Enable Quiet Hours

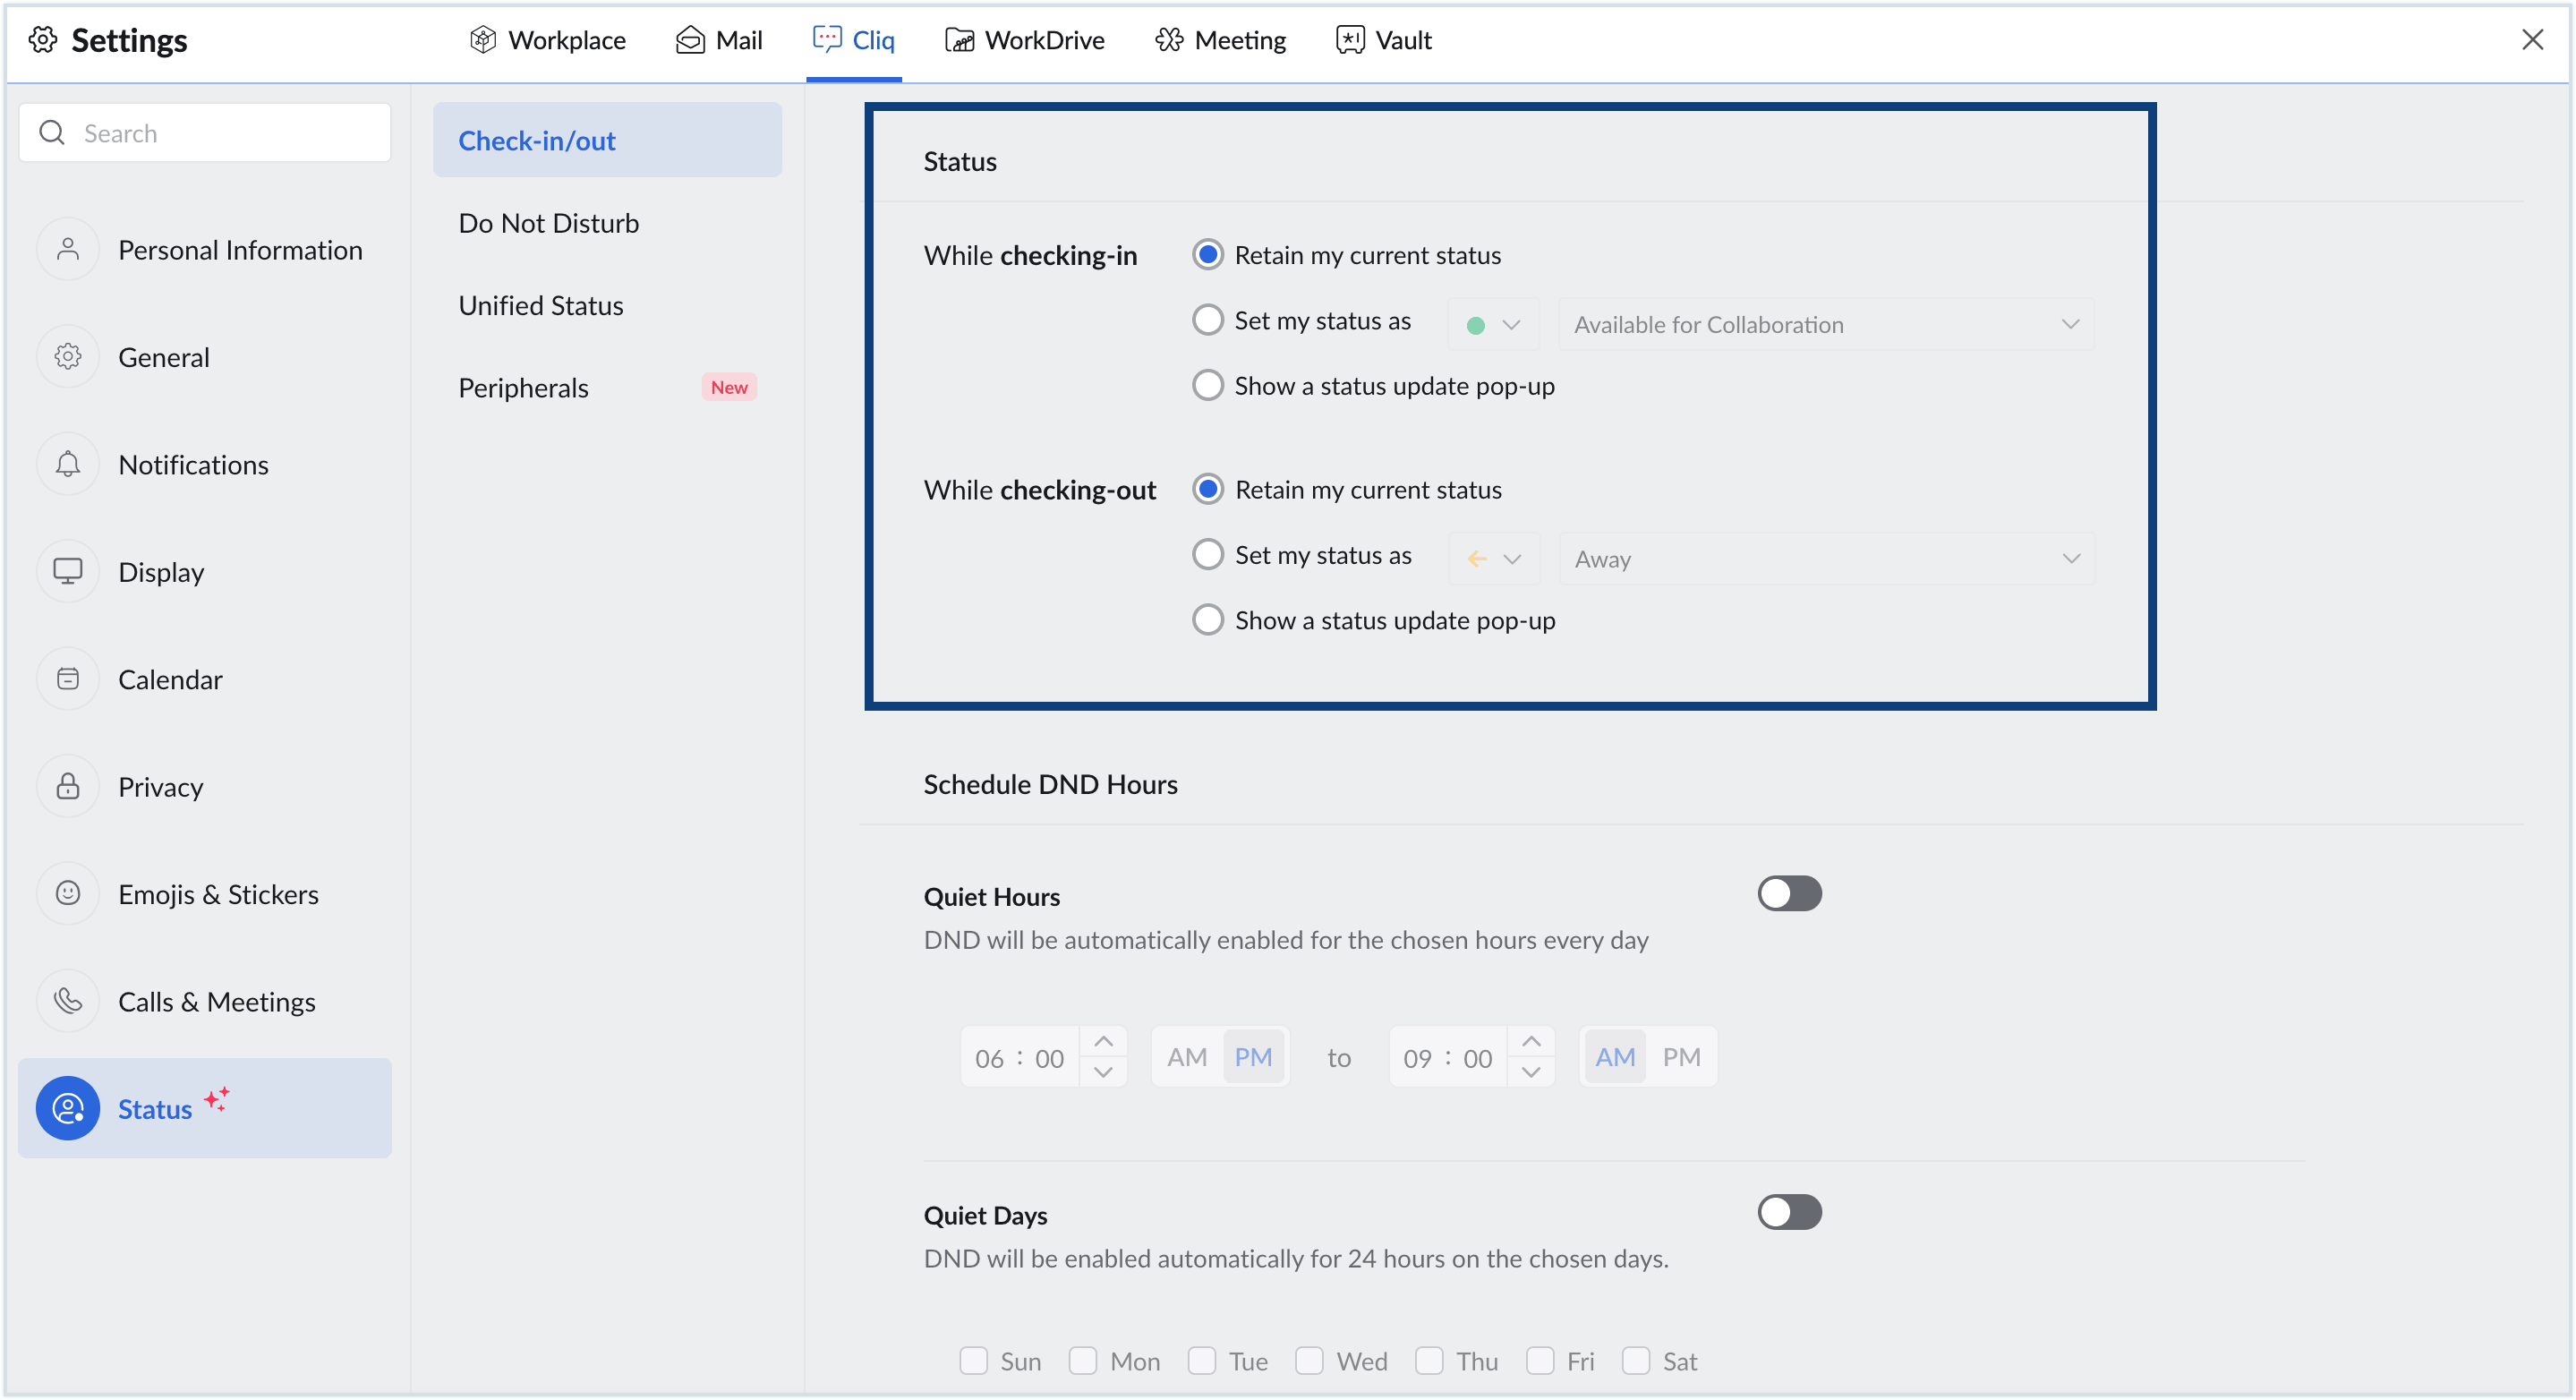(x=1789, y=893)
